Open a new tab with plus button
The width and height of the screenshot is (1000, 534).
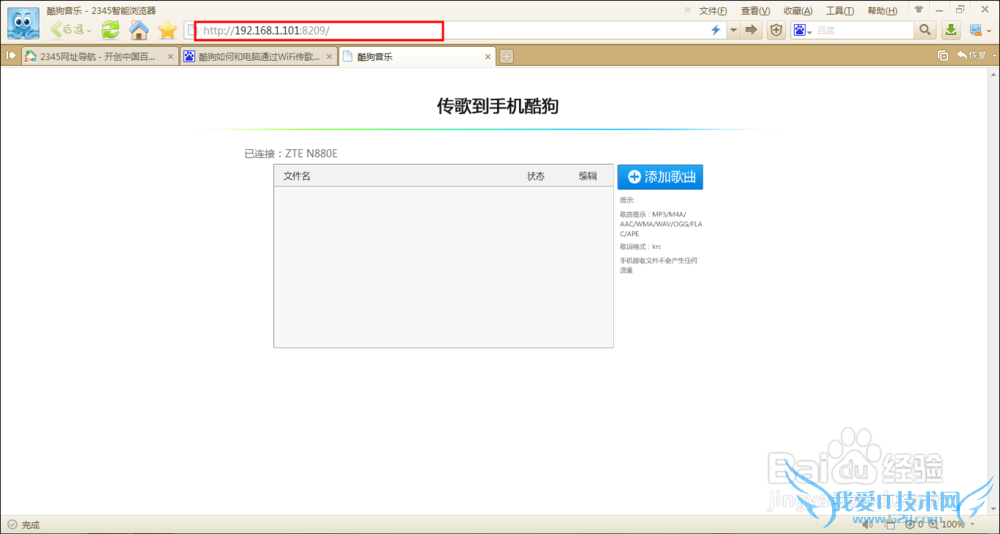(x=506, y=57)
